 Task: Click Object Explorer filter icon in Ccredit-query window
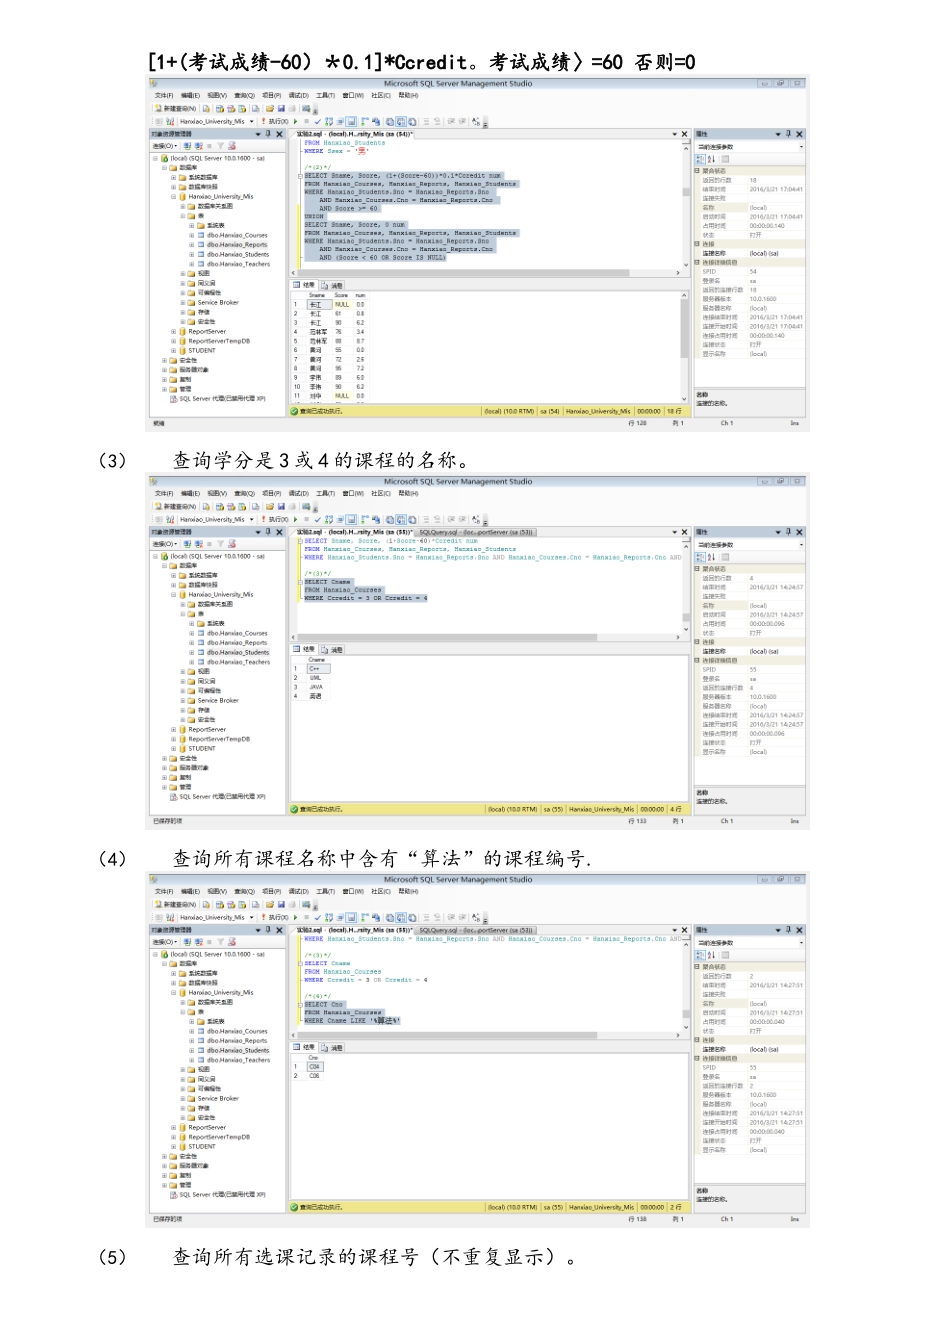(x=218, y=544)
